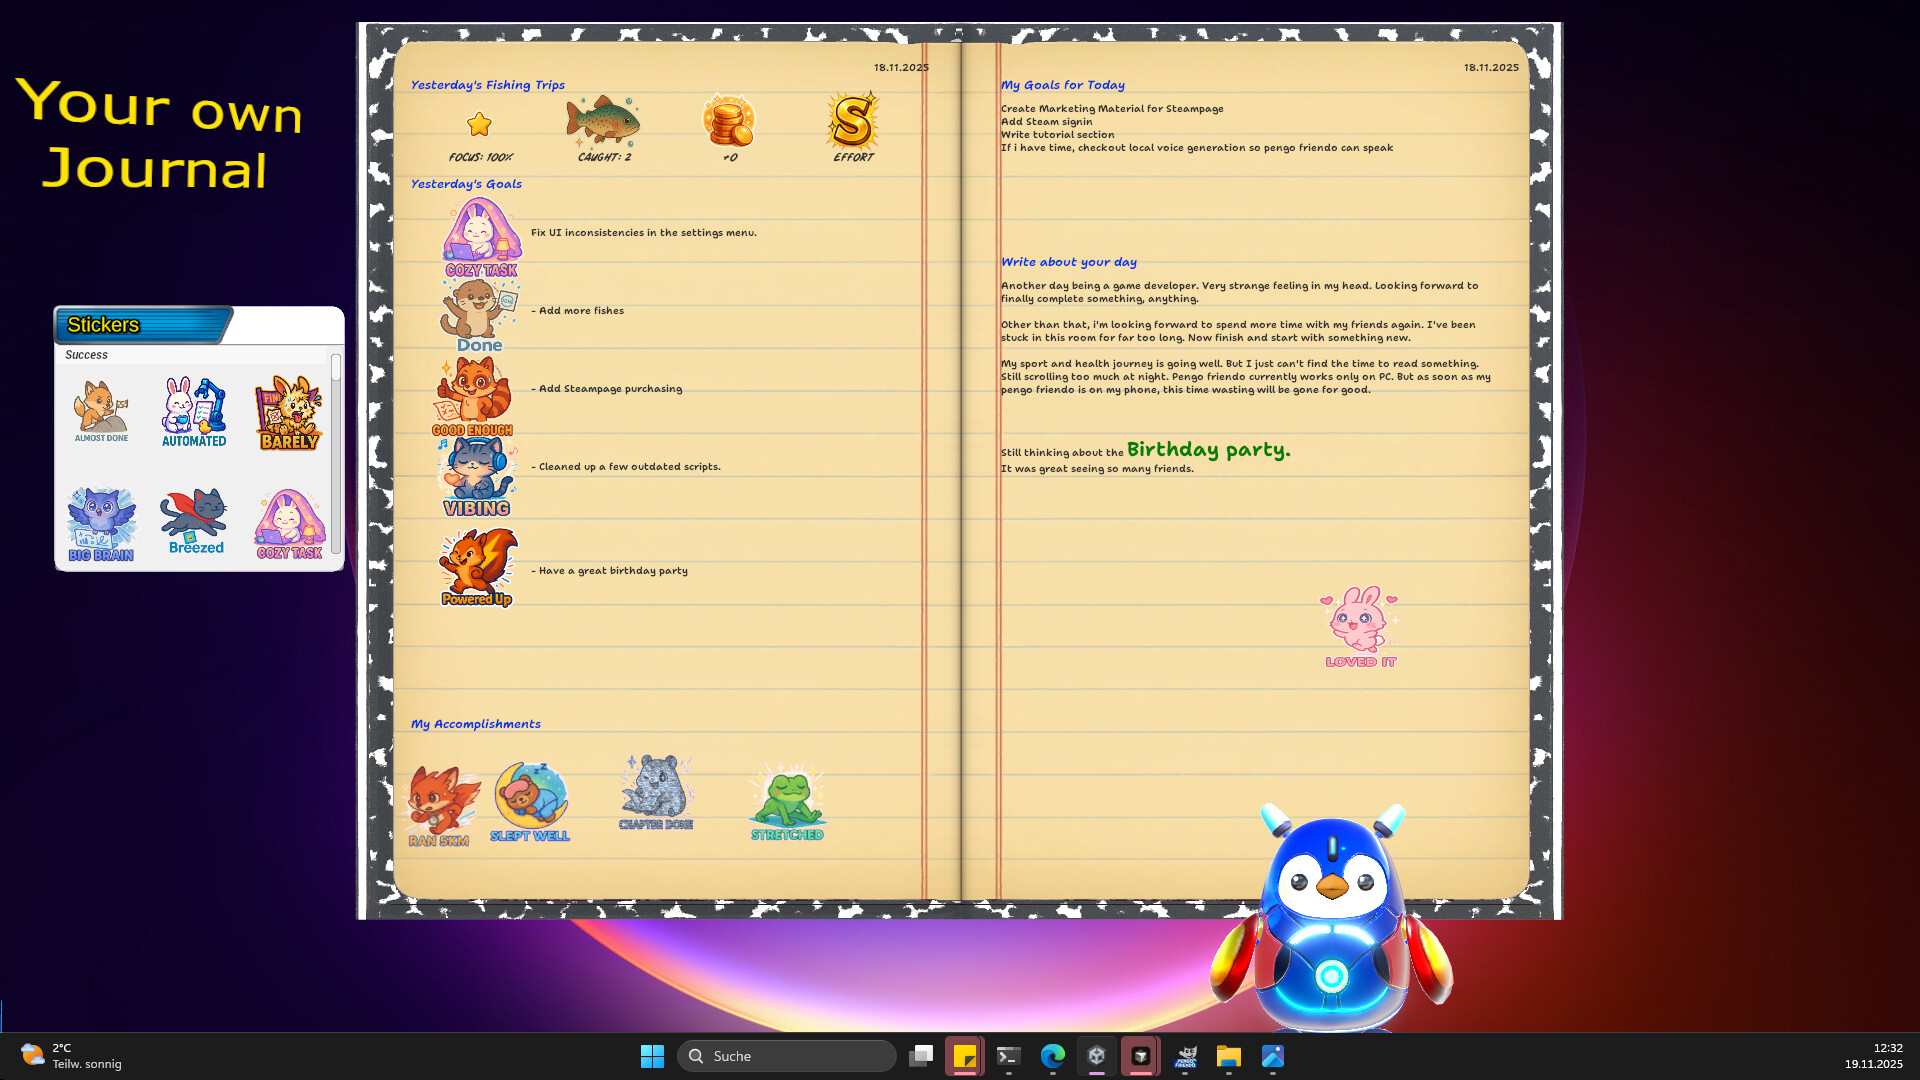
Task: Click the green Birthday party text
Action: pyautogui.click(x=1207, y=449)
